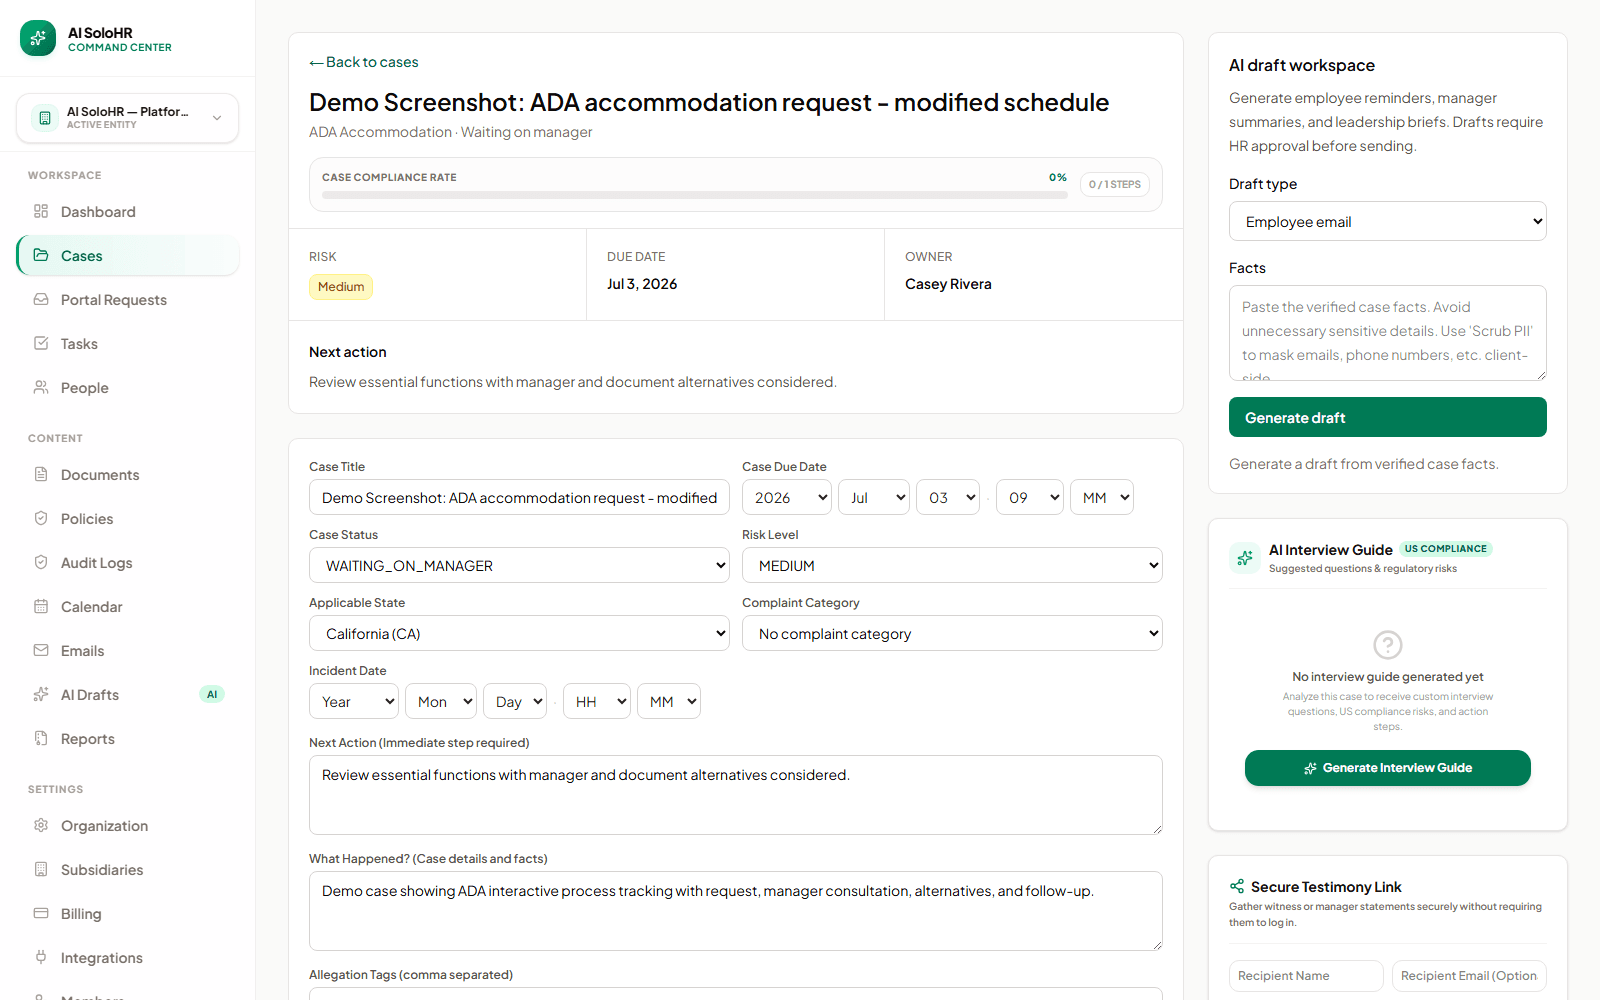Click the AI SoloHR logo icon
The width and height of the screenshot is (1600, 1000).
(38, 38)
